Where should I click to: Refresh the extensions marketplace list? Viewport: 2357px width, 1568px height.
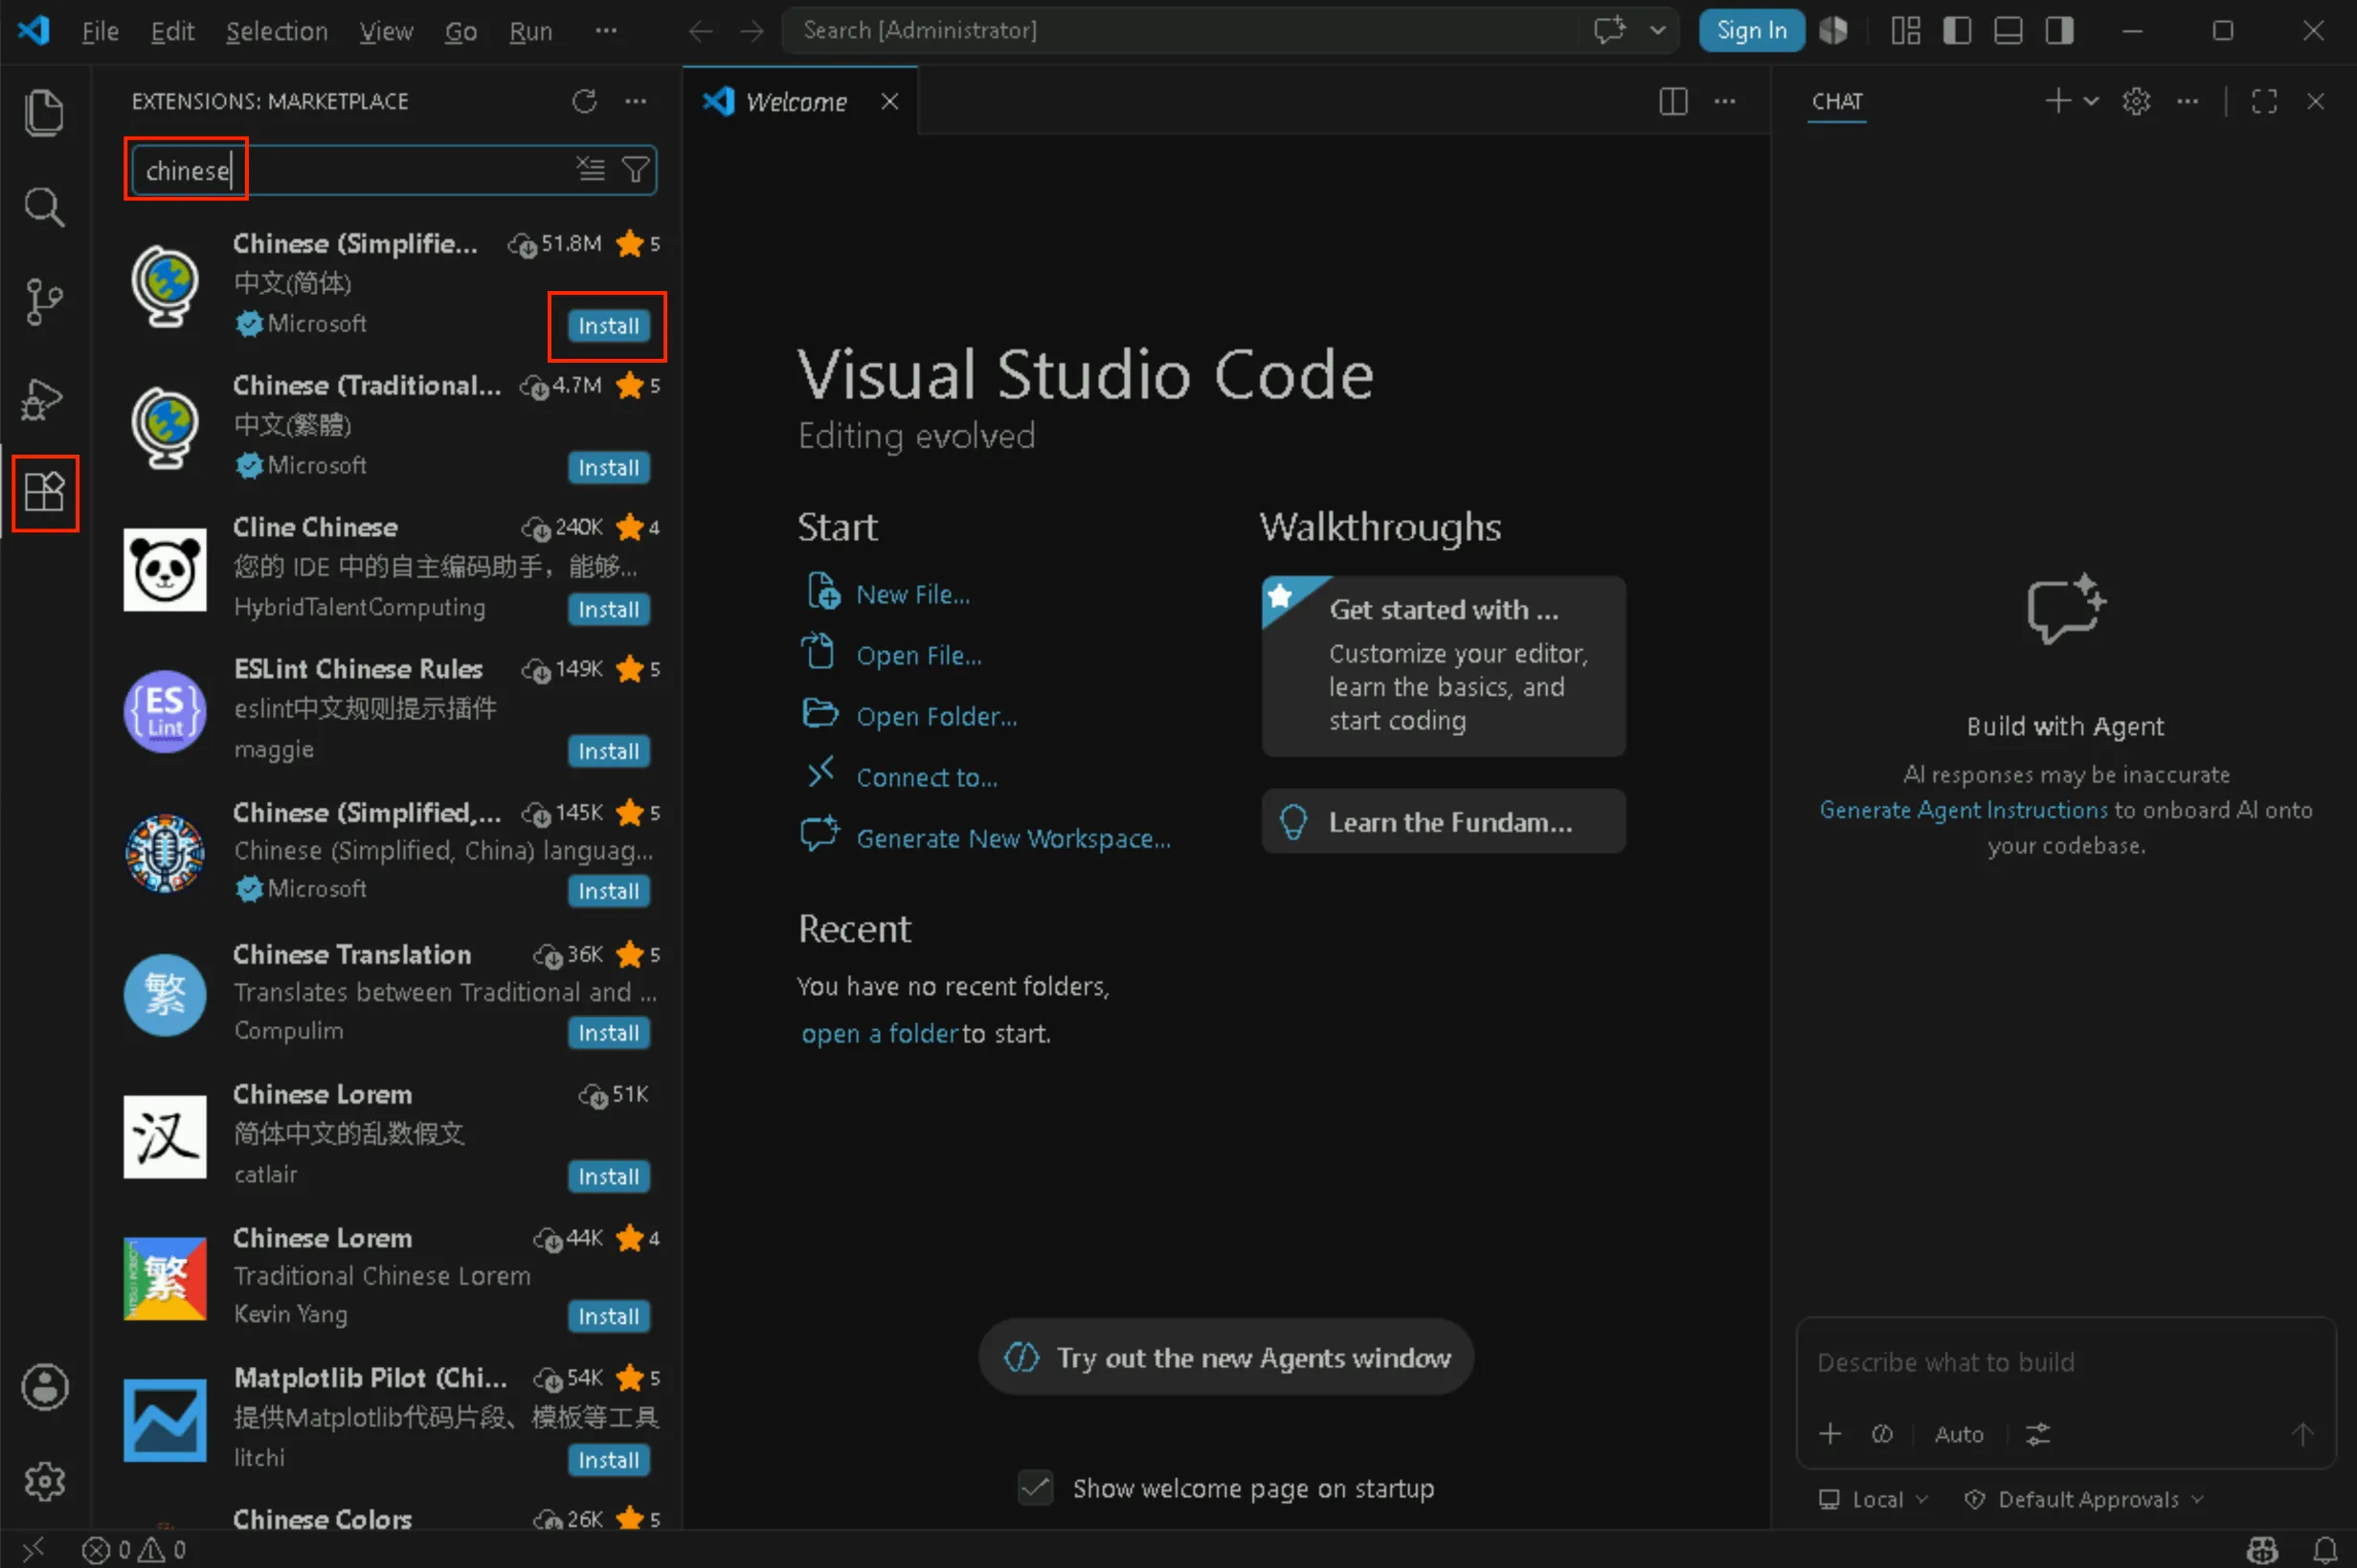584,101
